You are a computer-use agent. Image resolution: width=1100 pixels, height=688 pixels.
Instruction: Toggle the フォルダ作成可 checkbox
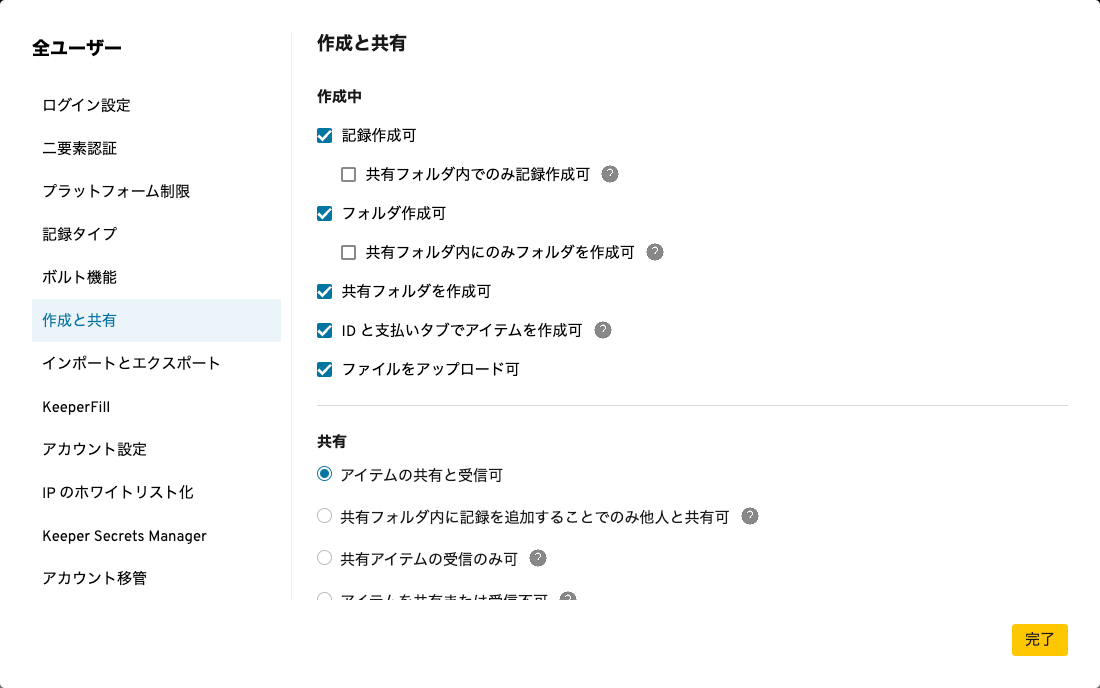(x=324, y=213)
